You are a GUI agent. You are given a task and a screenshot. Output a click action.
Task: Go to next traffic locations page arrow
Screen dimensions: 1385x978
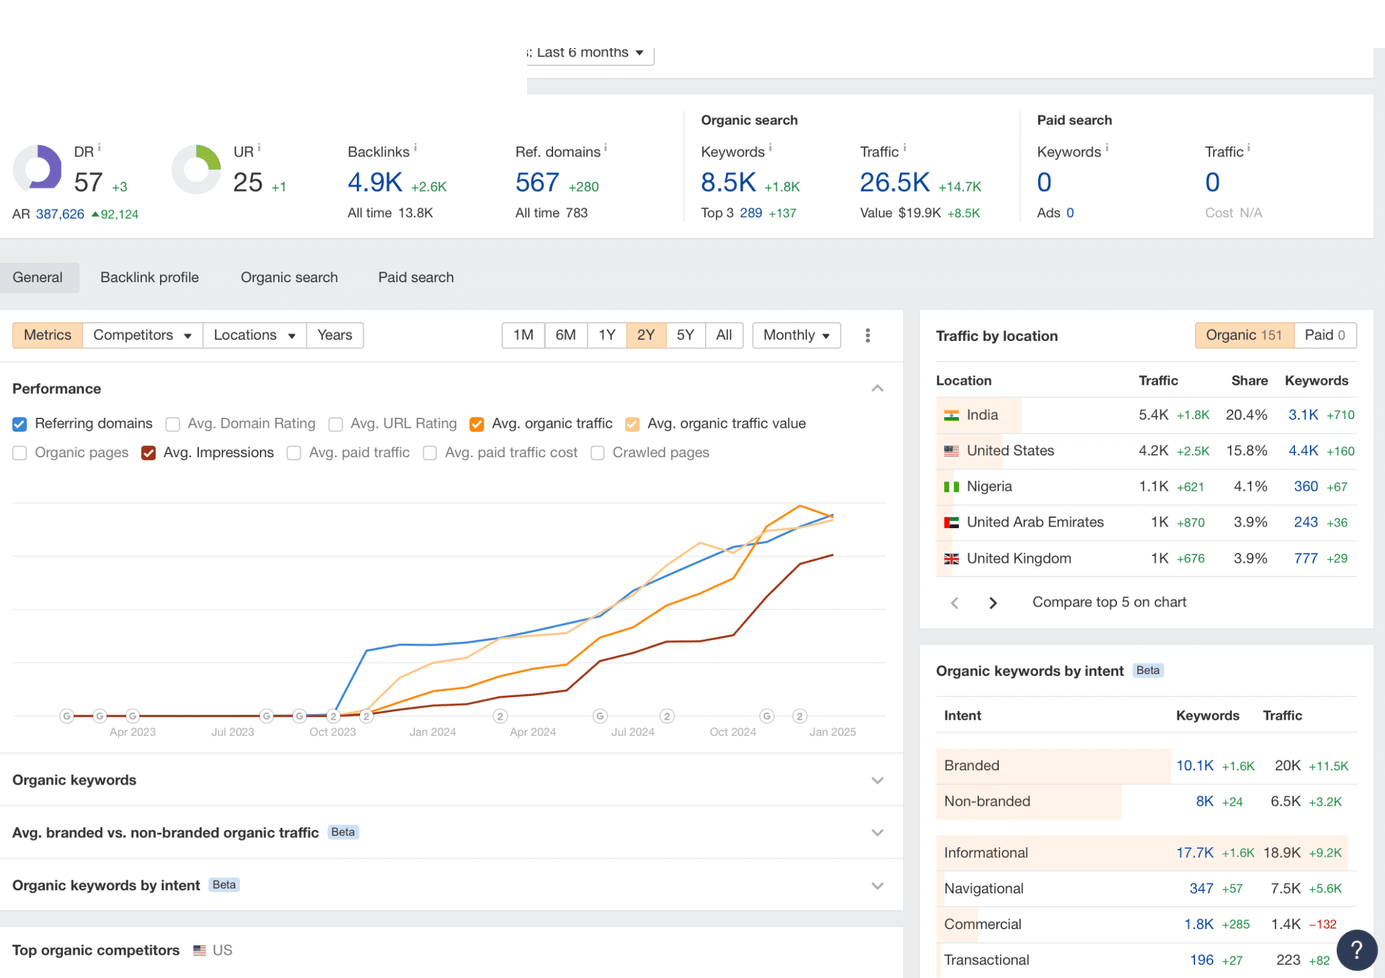coord(993,603)
